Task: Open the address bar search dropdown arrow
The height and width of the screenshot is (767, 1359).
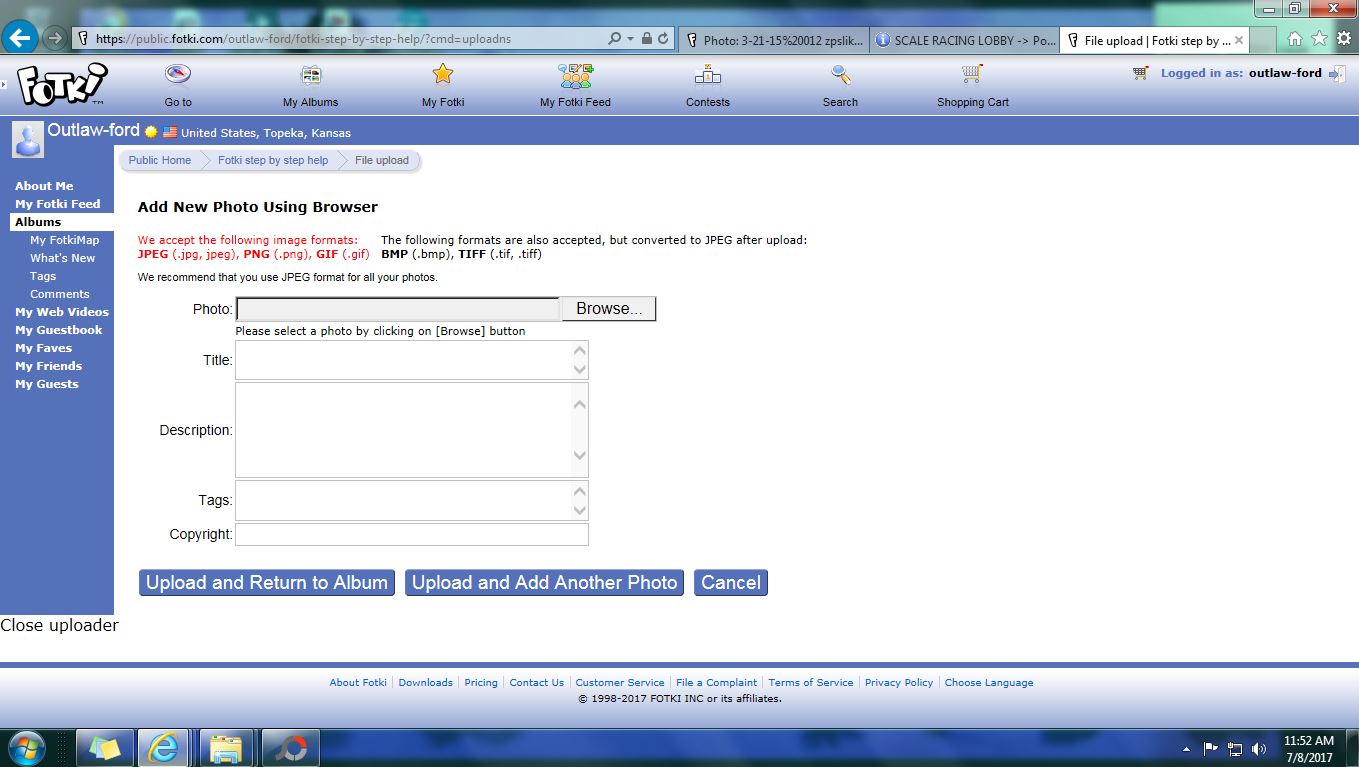Action: point(630,39)
